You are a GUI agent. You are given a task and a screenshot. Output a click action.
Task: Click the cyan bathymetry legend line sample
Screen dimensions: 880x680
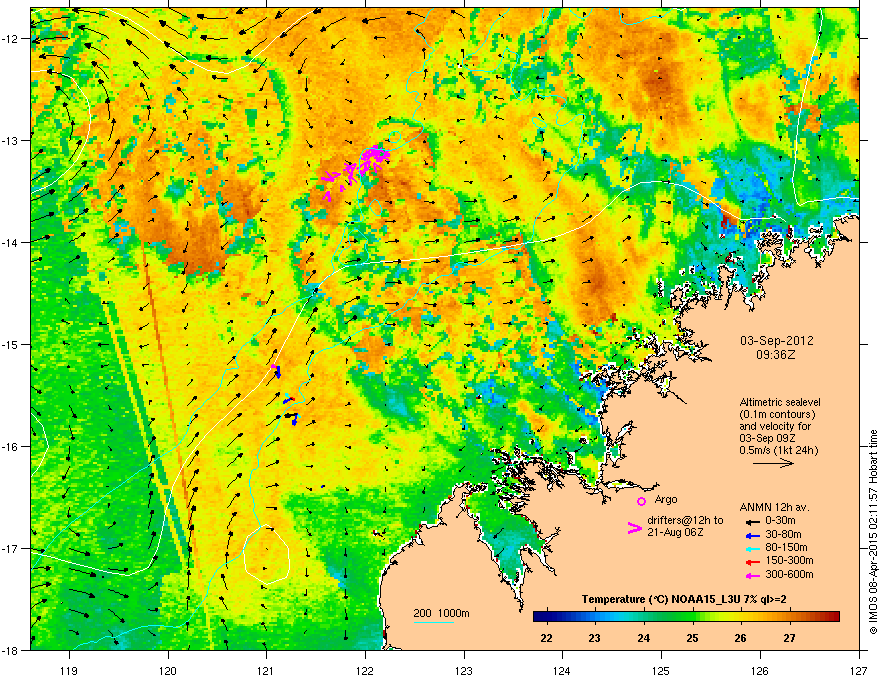click(434, 622)
